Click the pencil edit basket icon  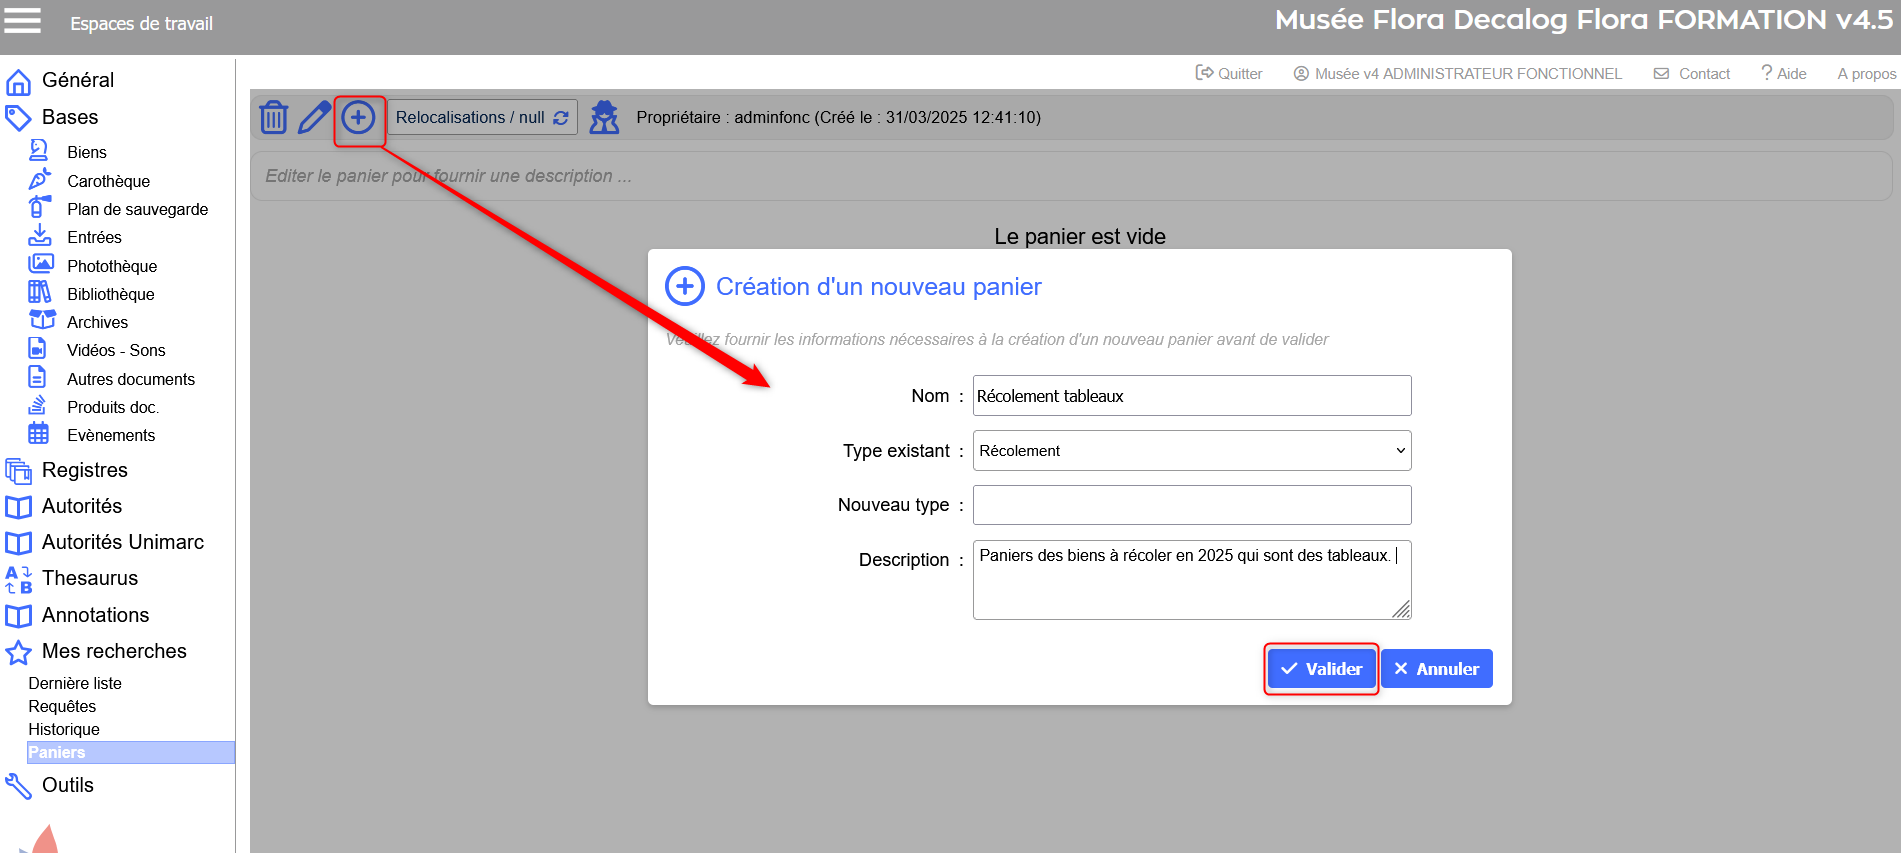314,117
